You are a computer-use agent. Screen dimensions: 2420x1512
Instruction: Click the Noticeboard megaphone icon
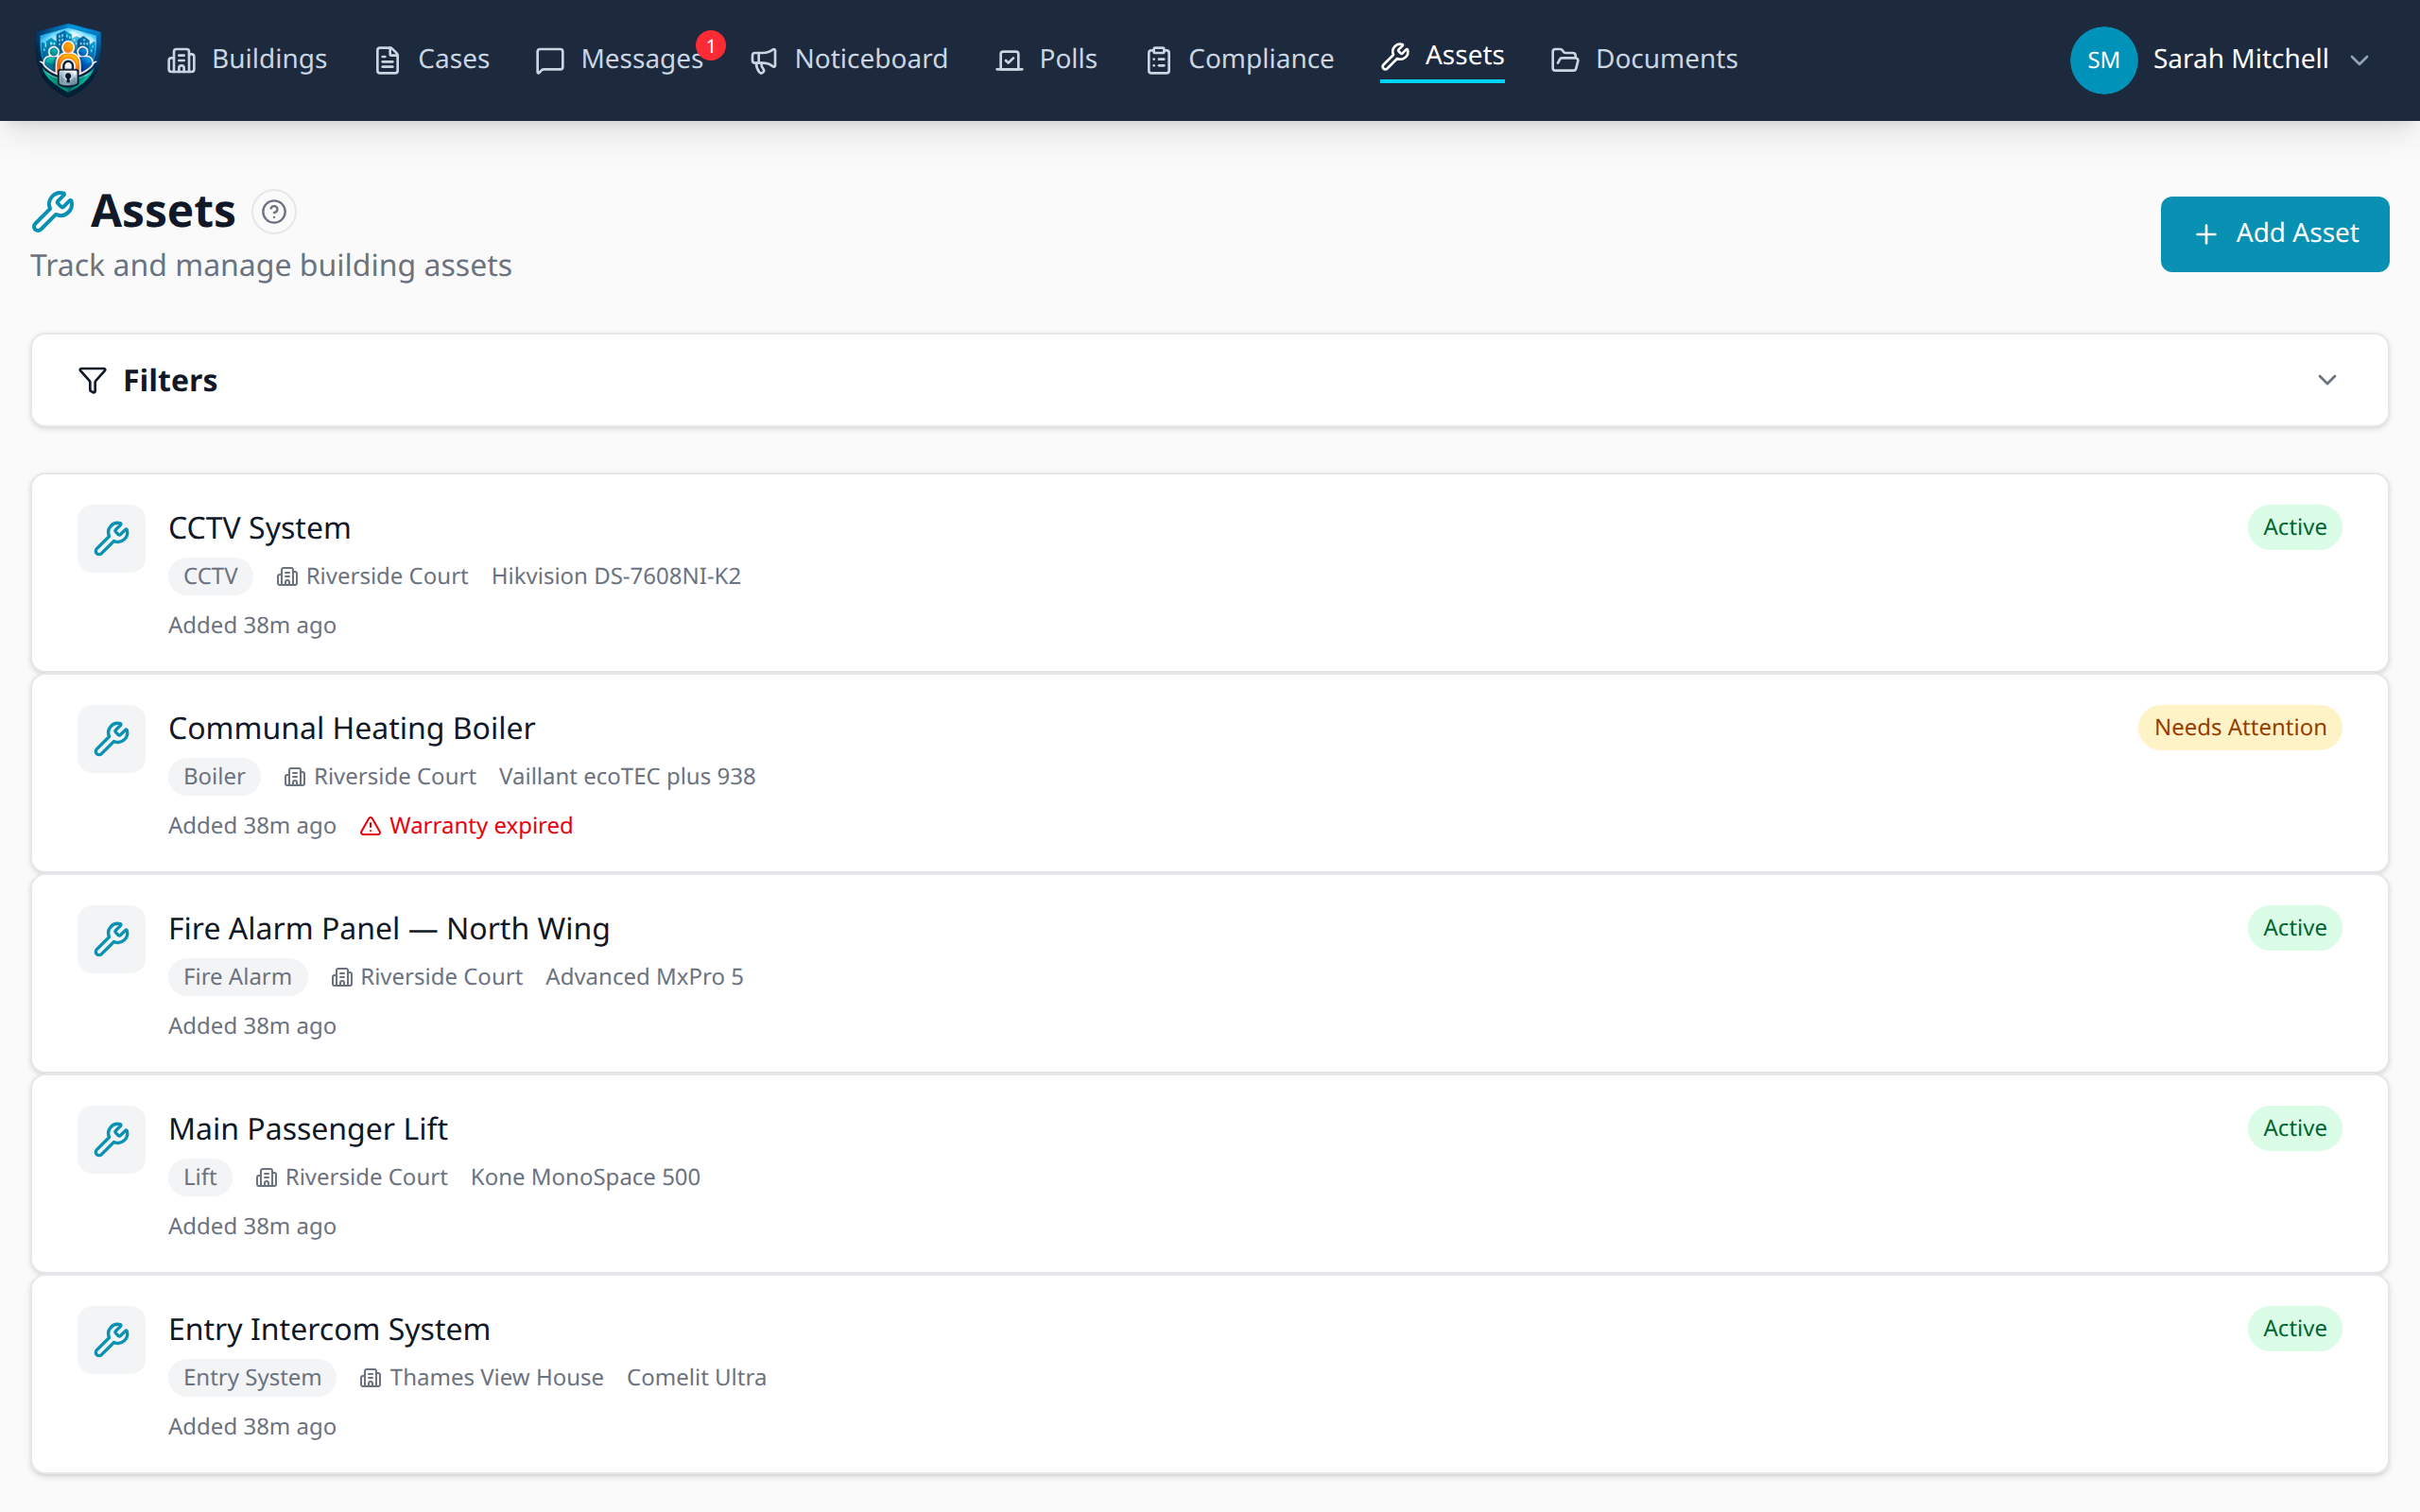[x=763, y=59]
